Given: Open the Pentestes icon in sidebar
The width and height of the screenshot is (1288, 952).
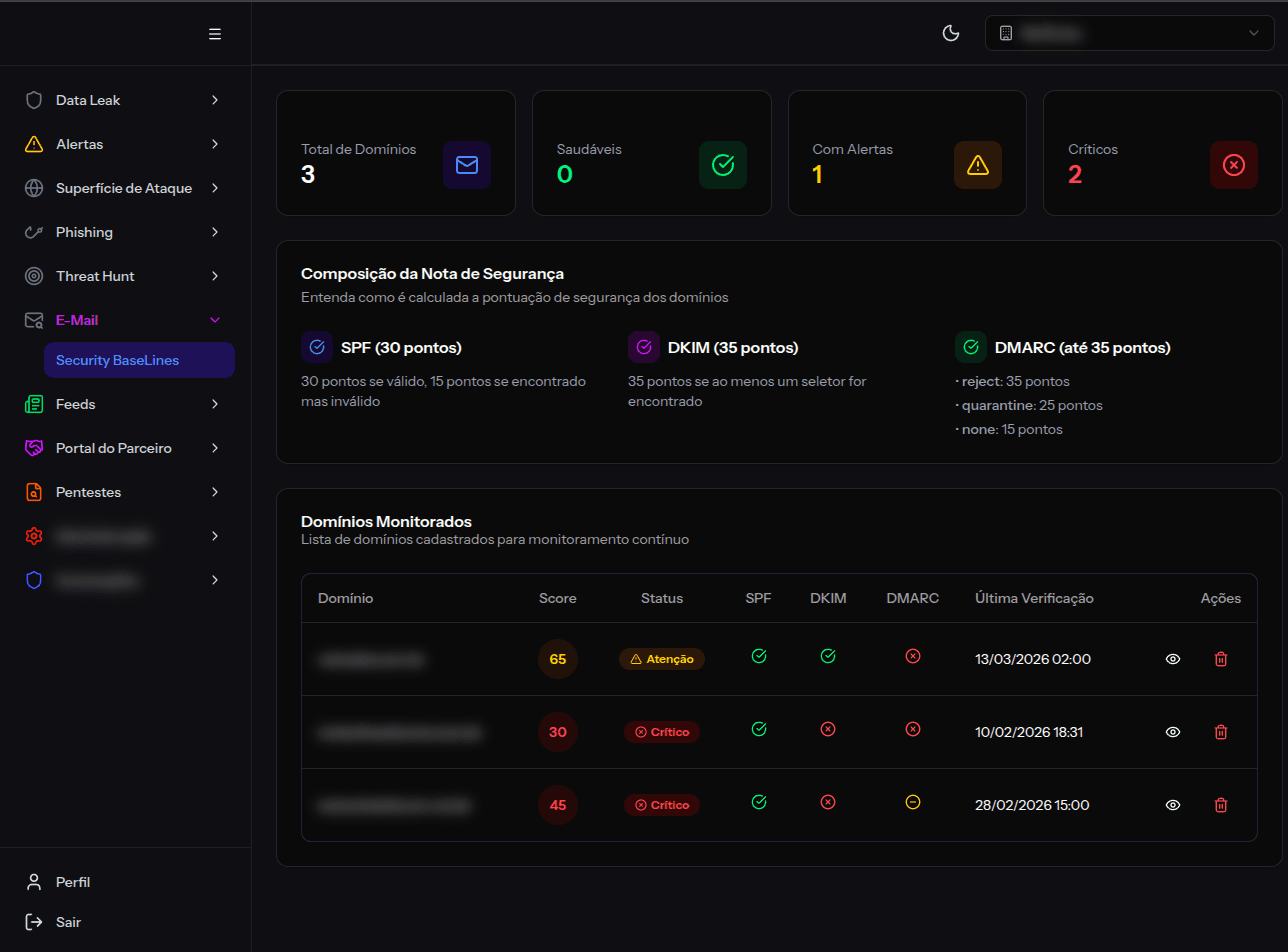Looking at the screenshot, I should click(34, 492).
